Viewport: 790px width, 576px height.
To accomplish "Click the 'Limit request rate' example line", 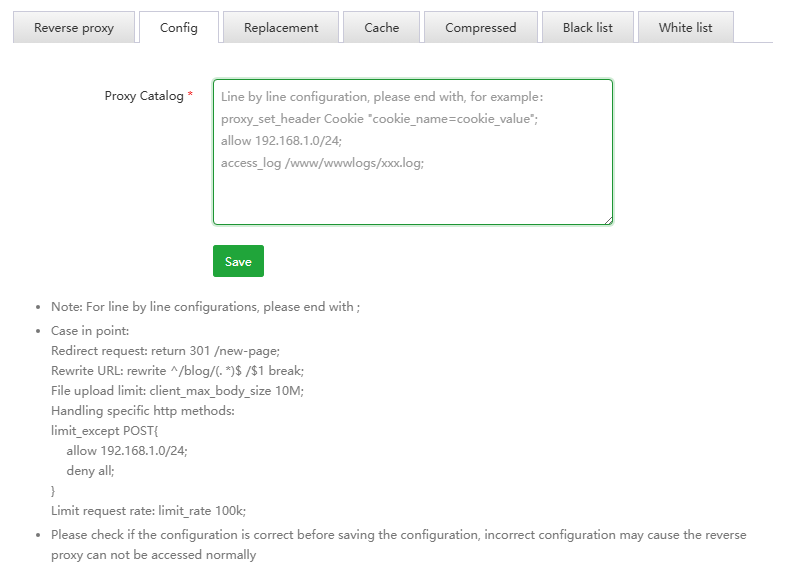I will (x=148, y=511).
